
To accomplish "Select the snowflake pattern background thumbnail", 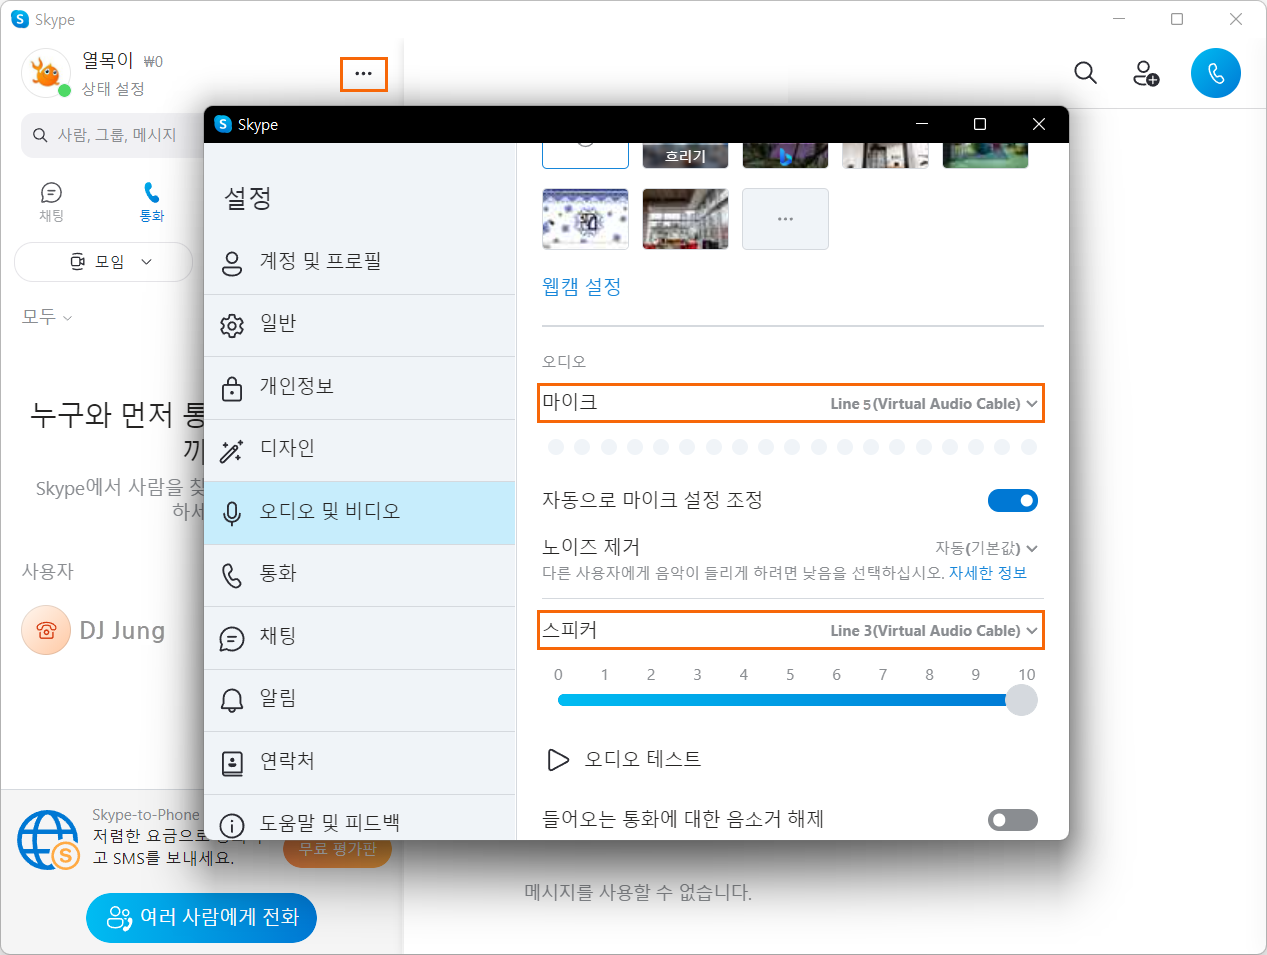I will (585, 219).
